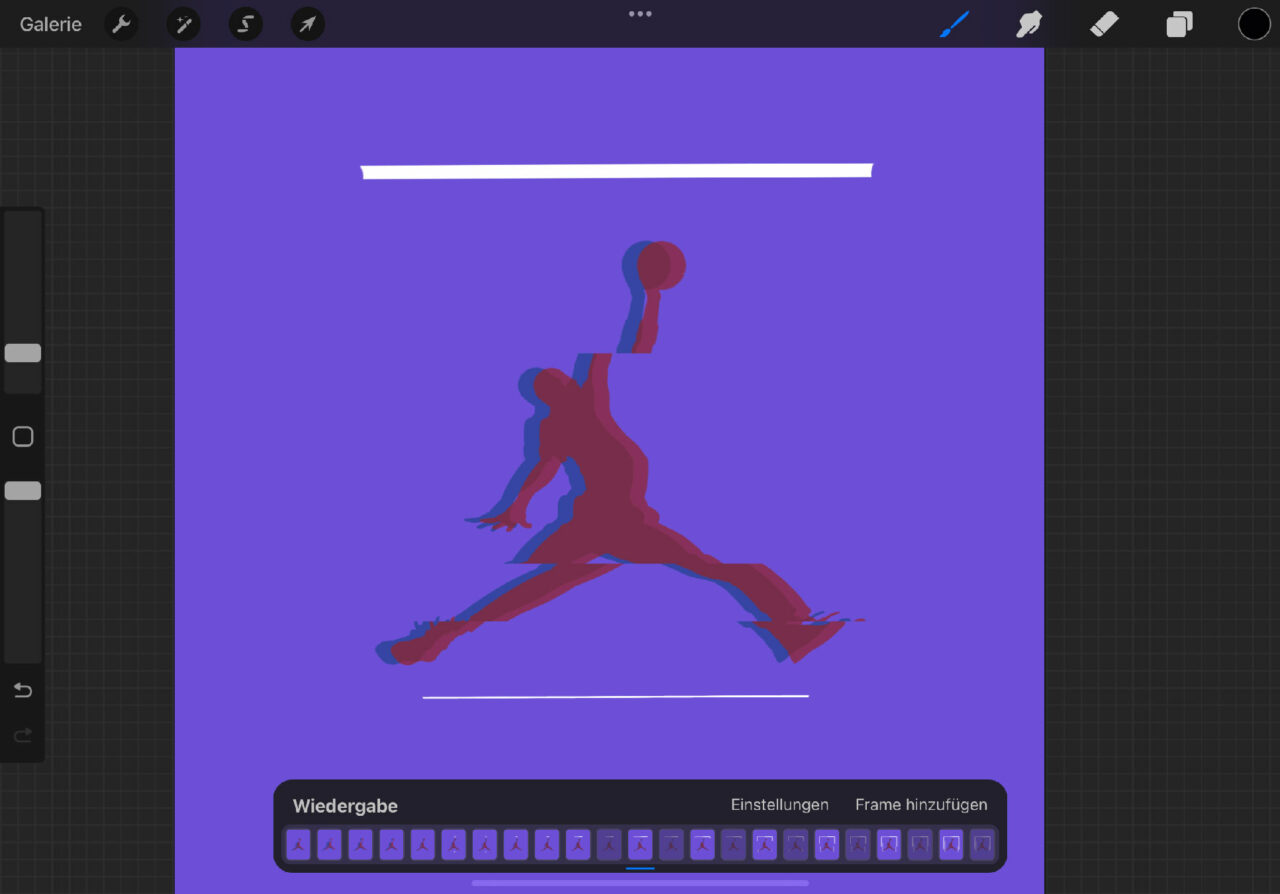
Task: Open the Layers panel
Action: [x=1179, y=24]
